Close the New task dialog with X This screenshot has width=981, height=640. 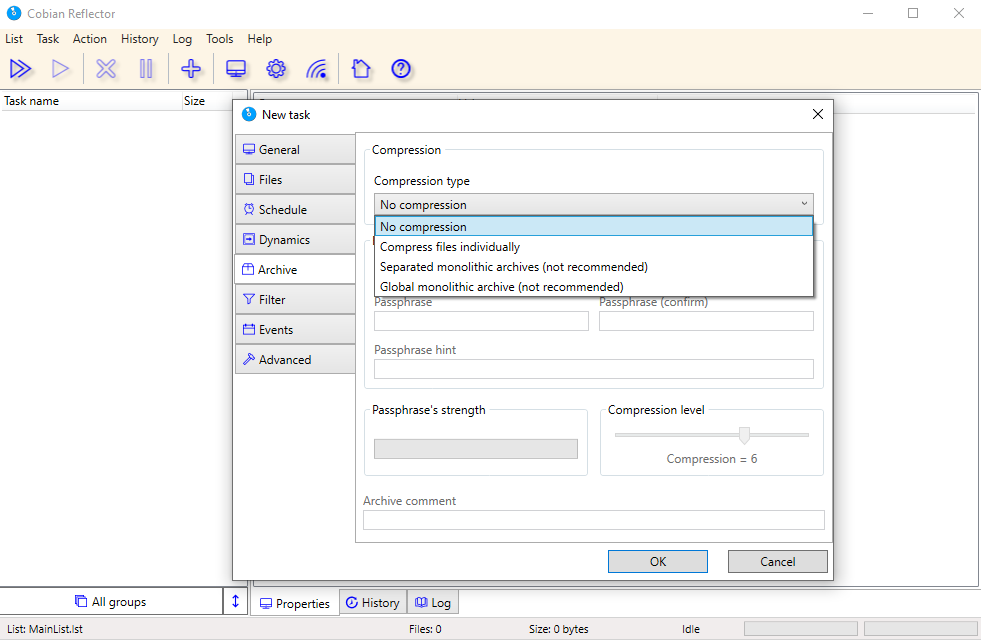coord(818,114)
